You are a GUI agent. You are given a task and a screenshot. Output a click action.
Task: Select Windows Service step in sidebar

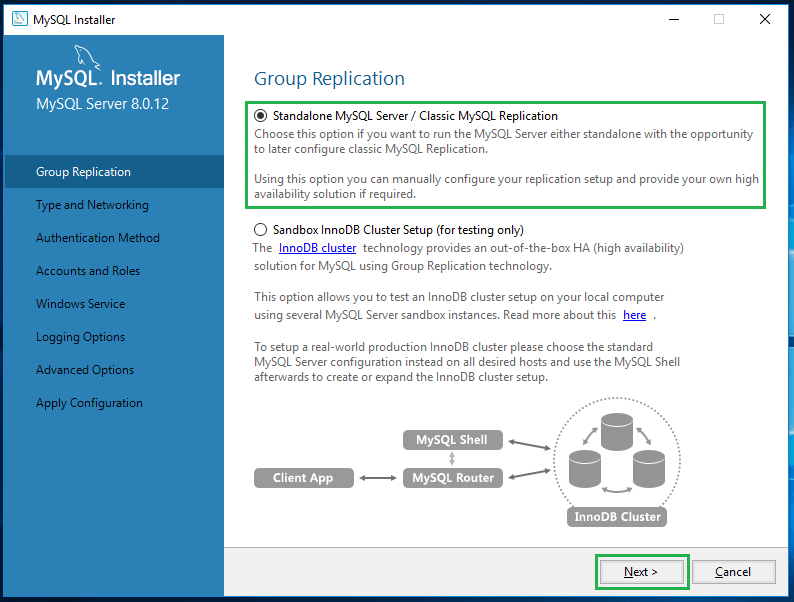(x=81, y=304)
